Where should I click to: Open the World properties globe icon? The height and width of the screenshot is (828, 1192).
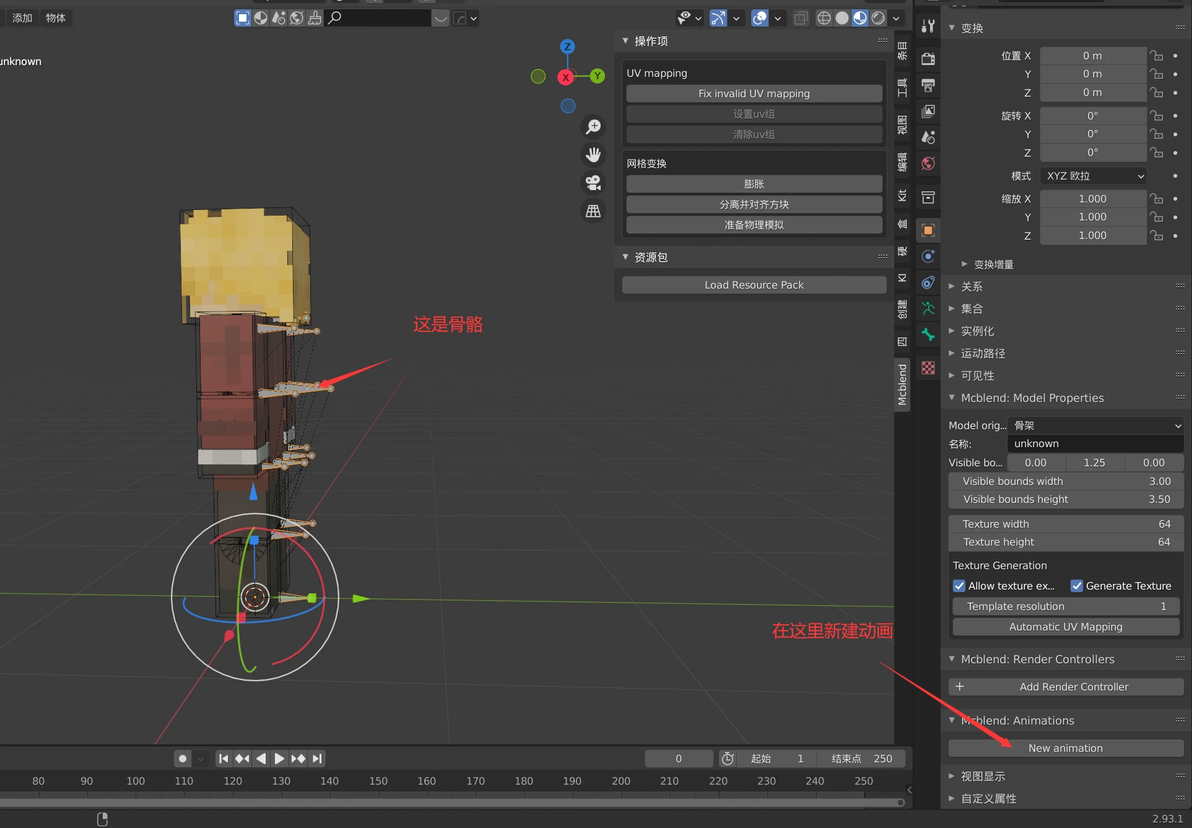(928, 163)
